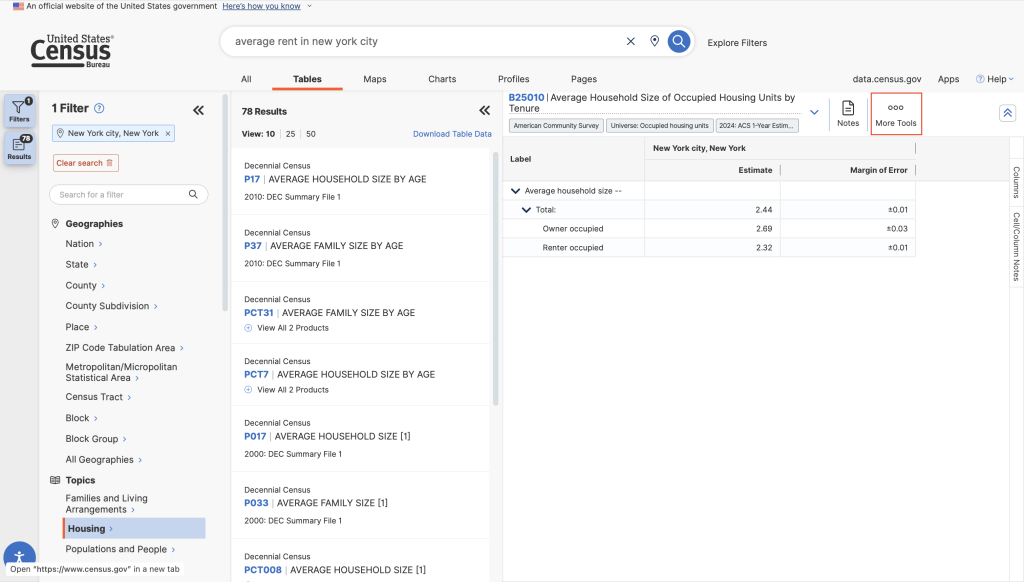
Task: Click the search magnifier button
Action: pos(679,42)
